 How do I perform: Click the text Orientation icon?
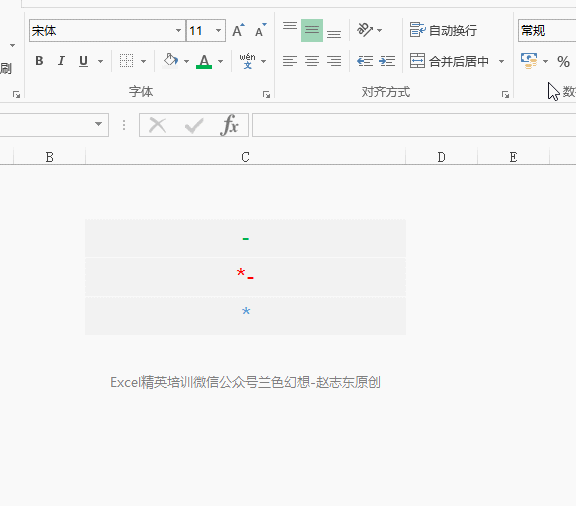coord(365,30)
